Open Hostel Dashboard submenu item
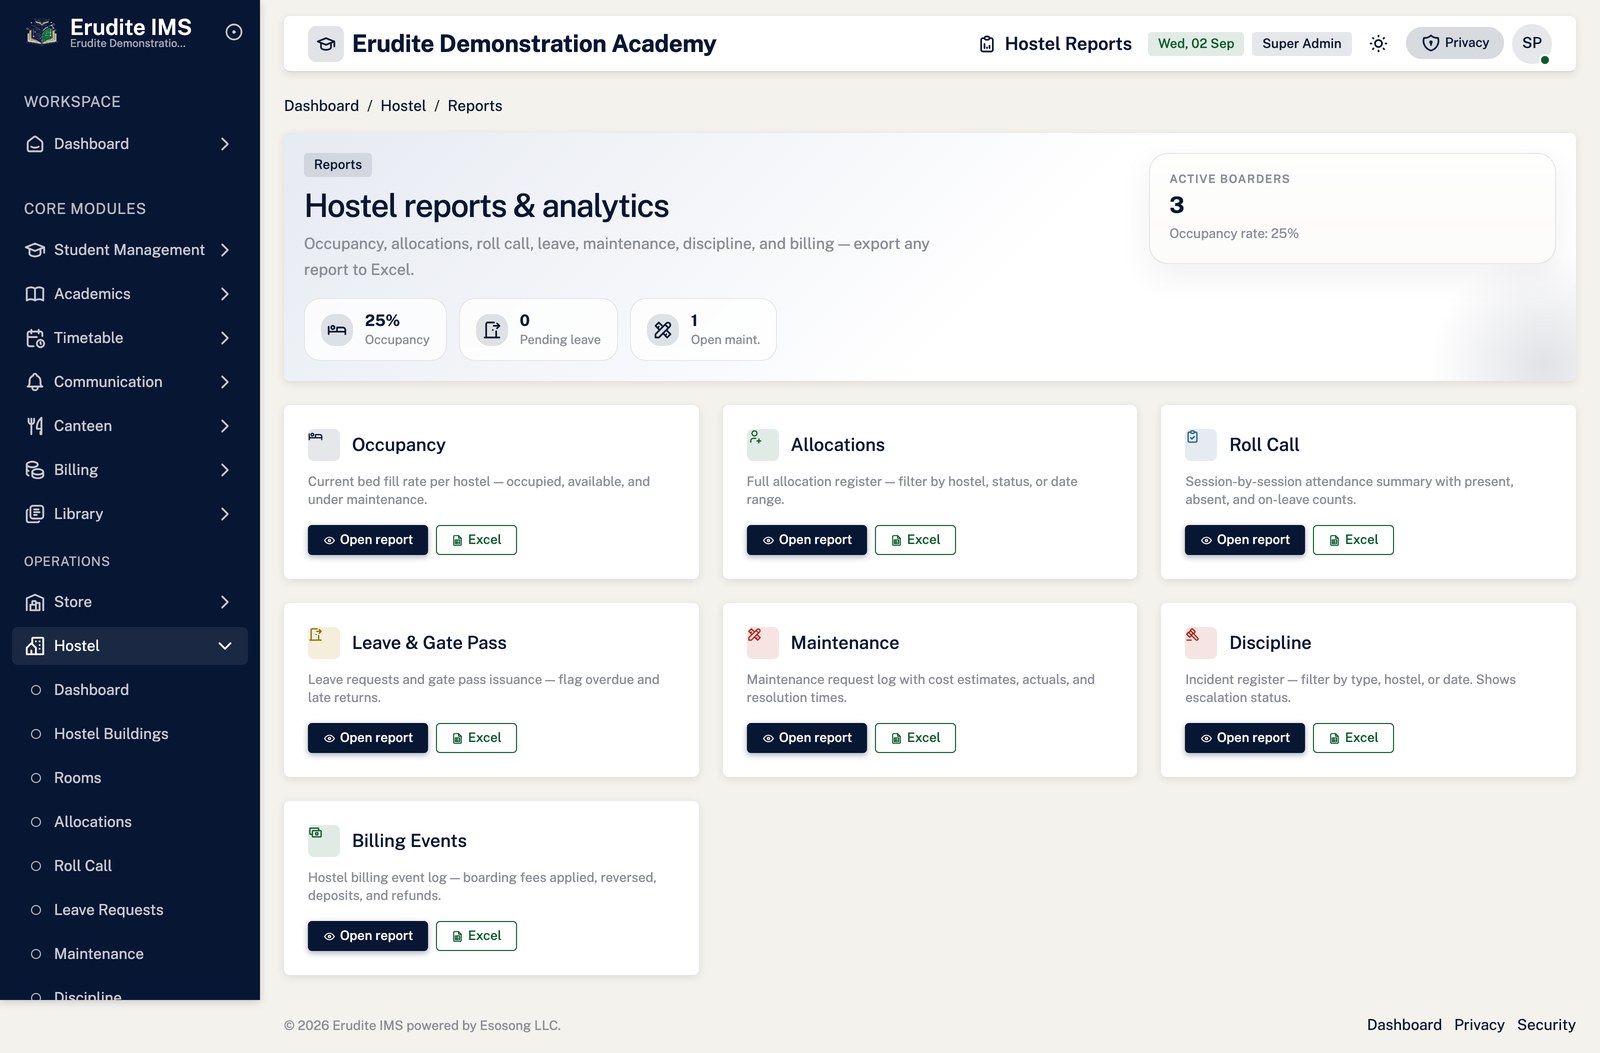Screen dimensions: 1600x1053 130,690
